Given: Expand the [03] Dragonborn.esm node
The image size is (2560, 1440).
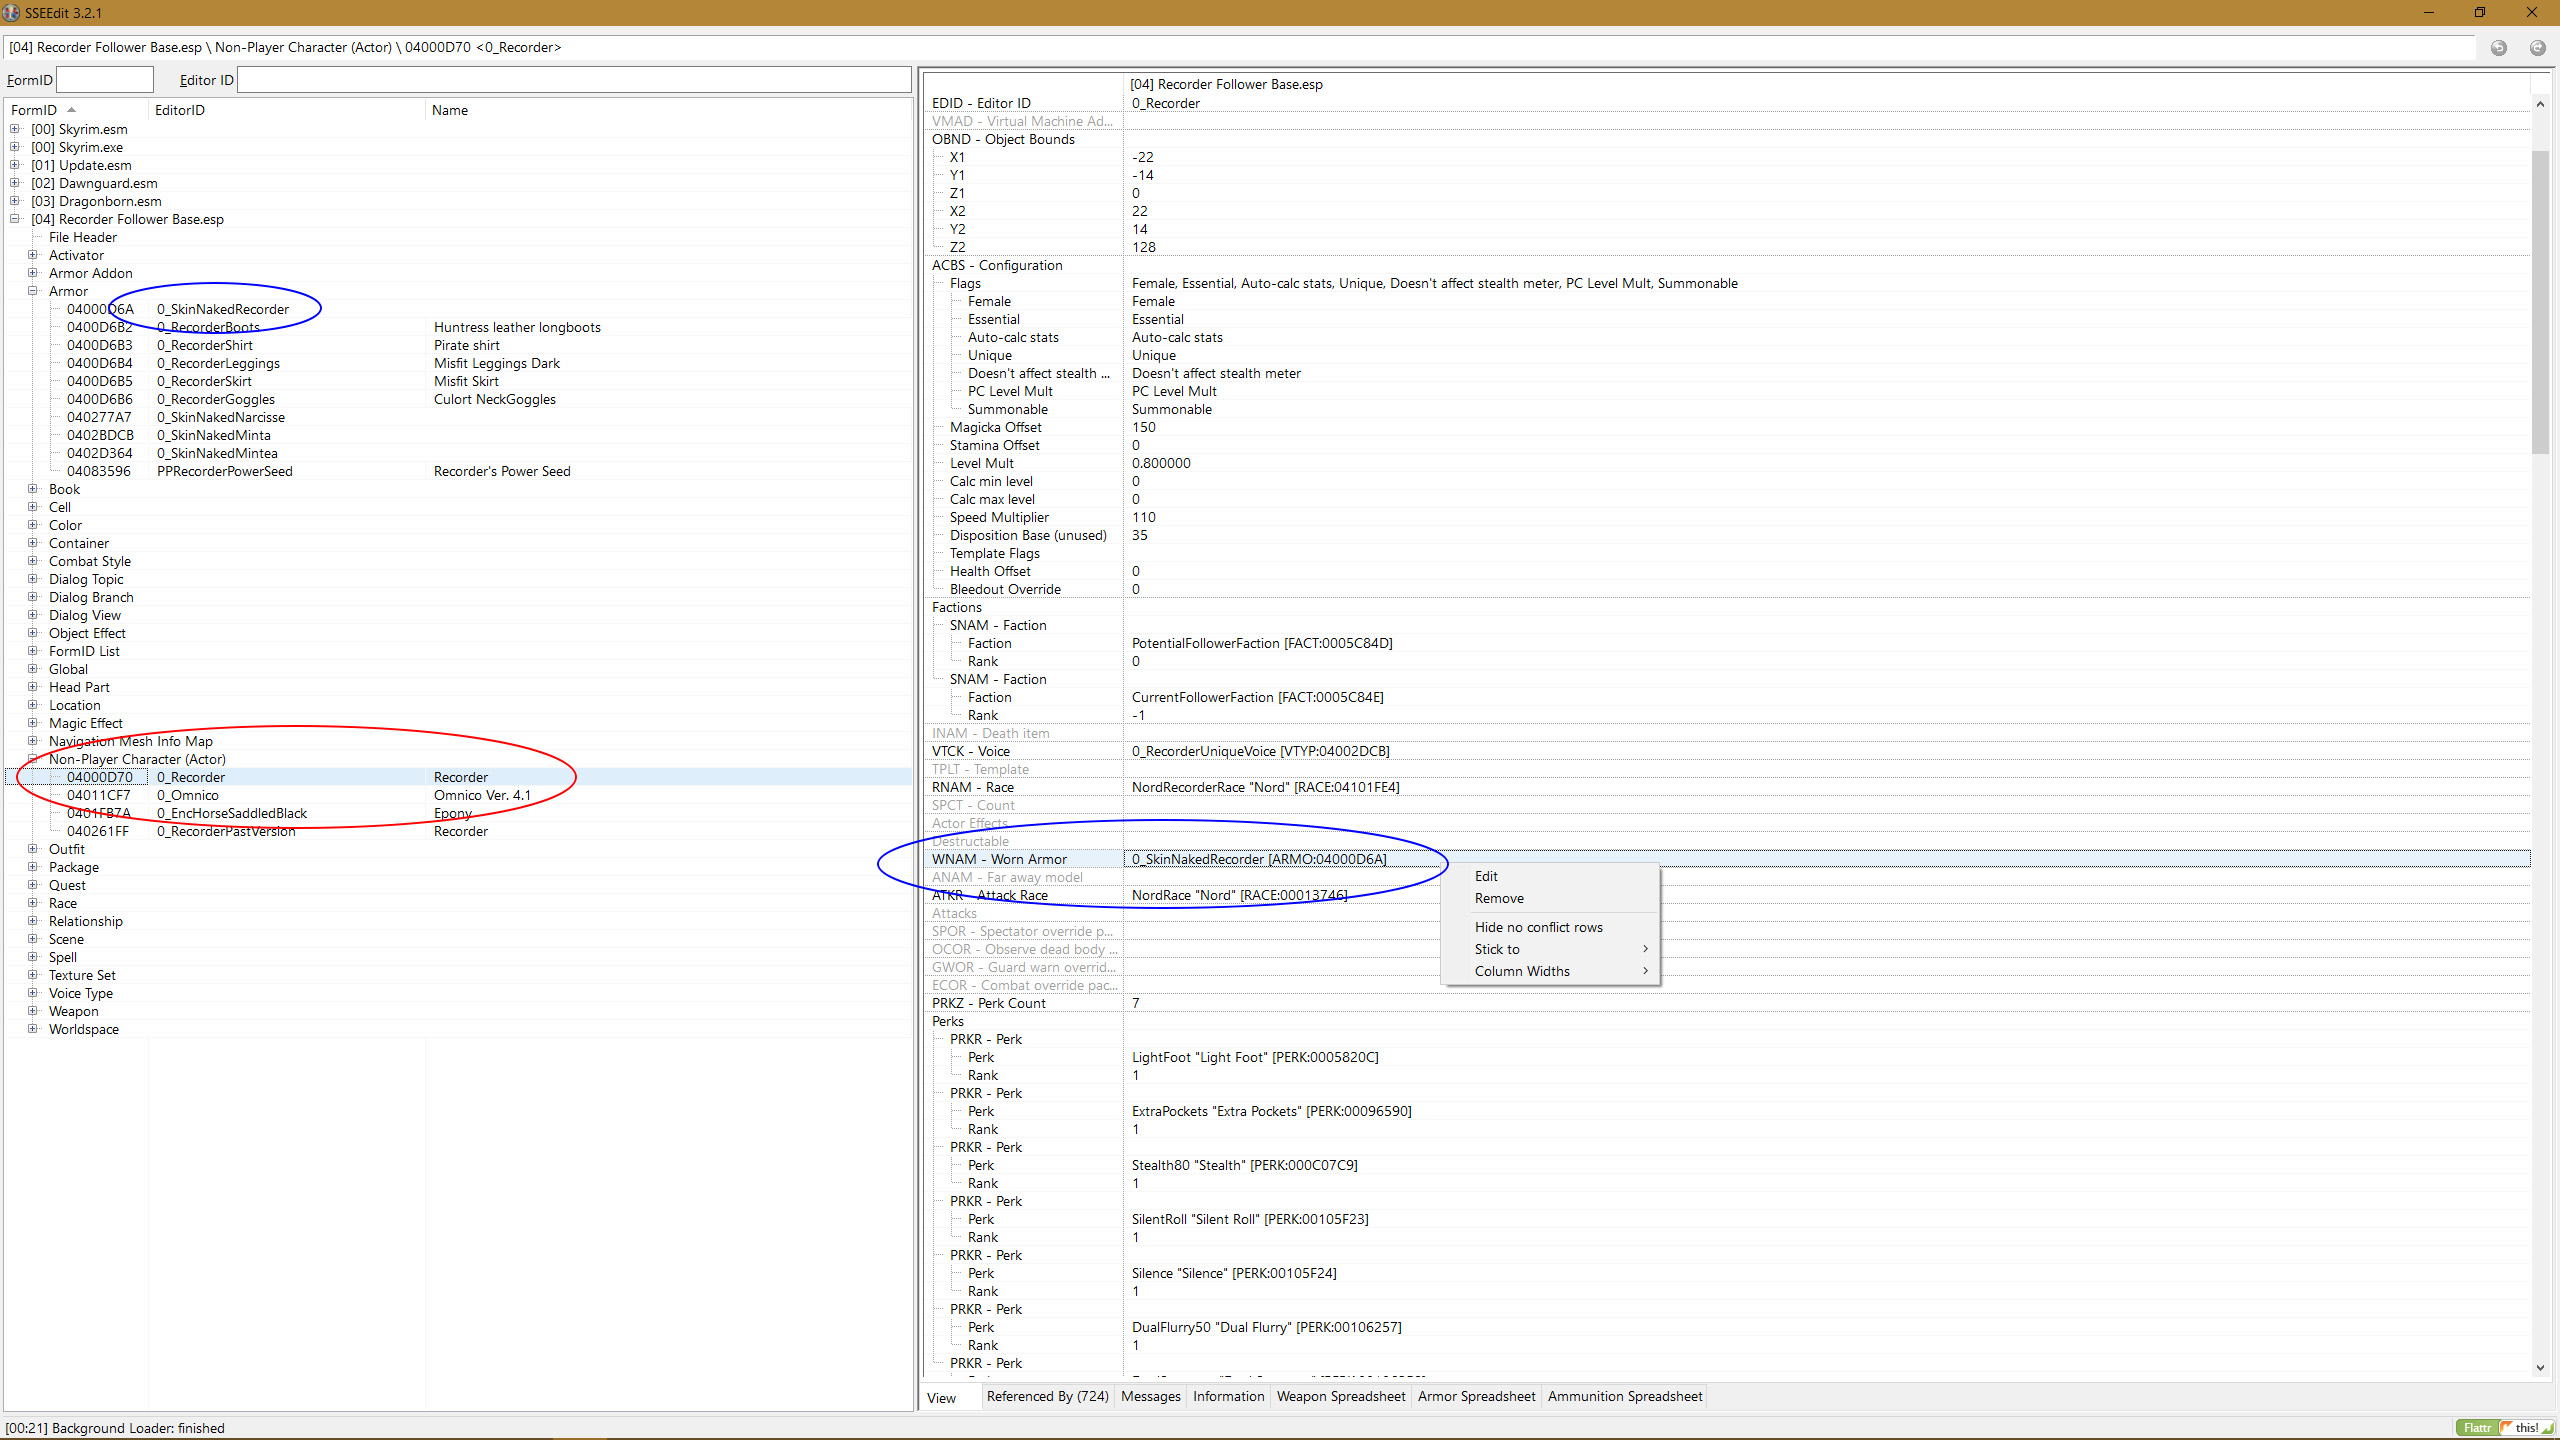Looking at the screenshot, I should click(x=15, y=201).
